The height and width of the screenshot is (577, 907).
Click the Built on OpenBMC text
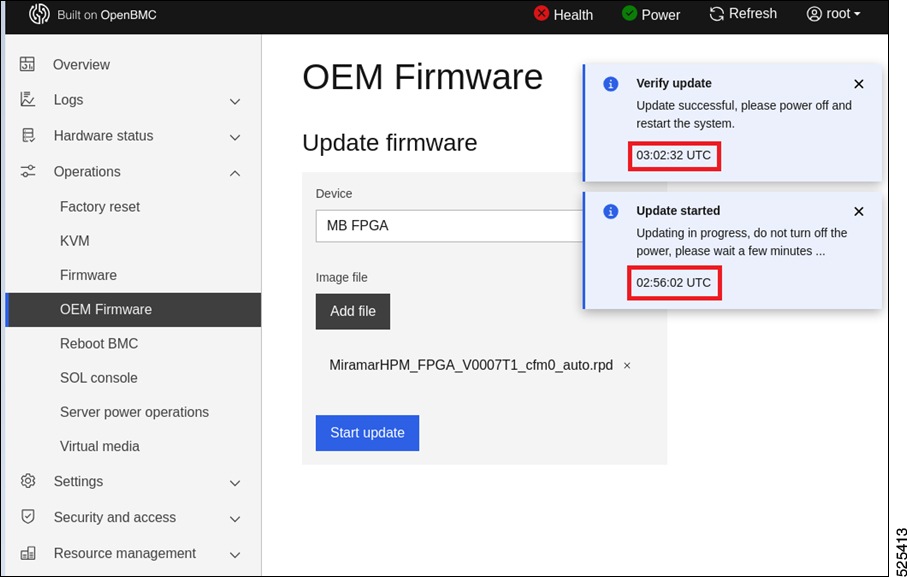pyautogui.click(x=107, y=15)
